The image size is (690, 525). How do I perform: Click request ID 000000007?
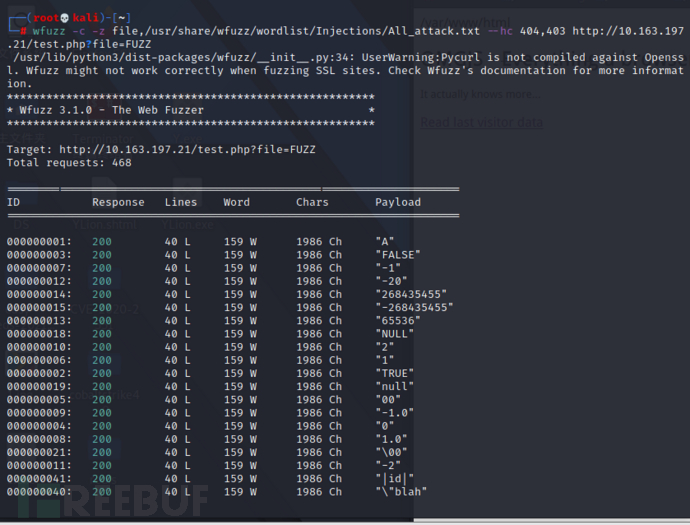click(39, 268)
